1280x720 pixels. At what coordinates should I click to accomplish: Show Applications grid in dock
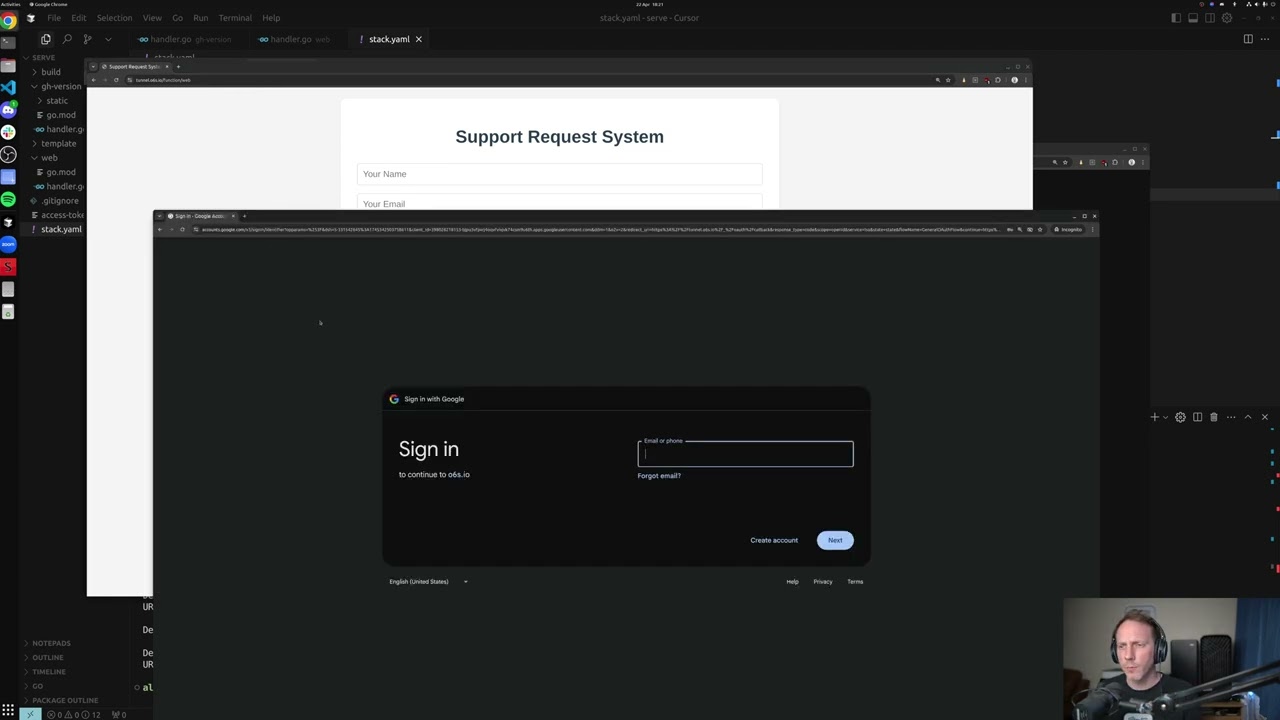coord(8,711)
